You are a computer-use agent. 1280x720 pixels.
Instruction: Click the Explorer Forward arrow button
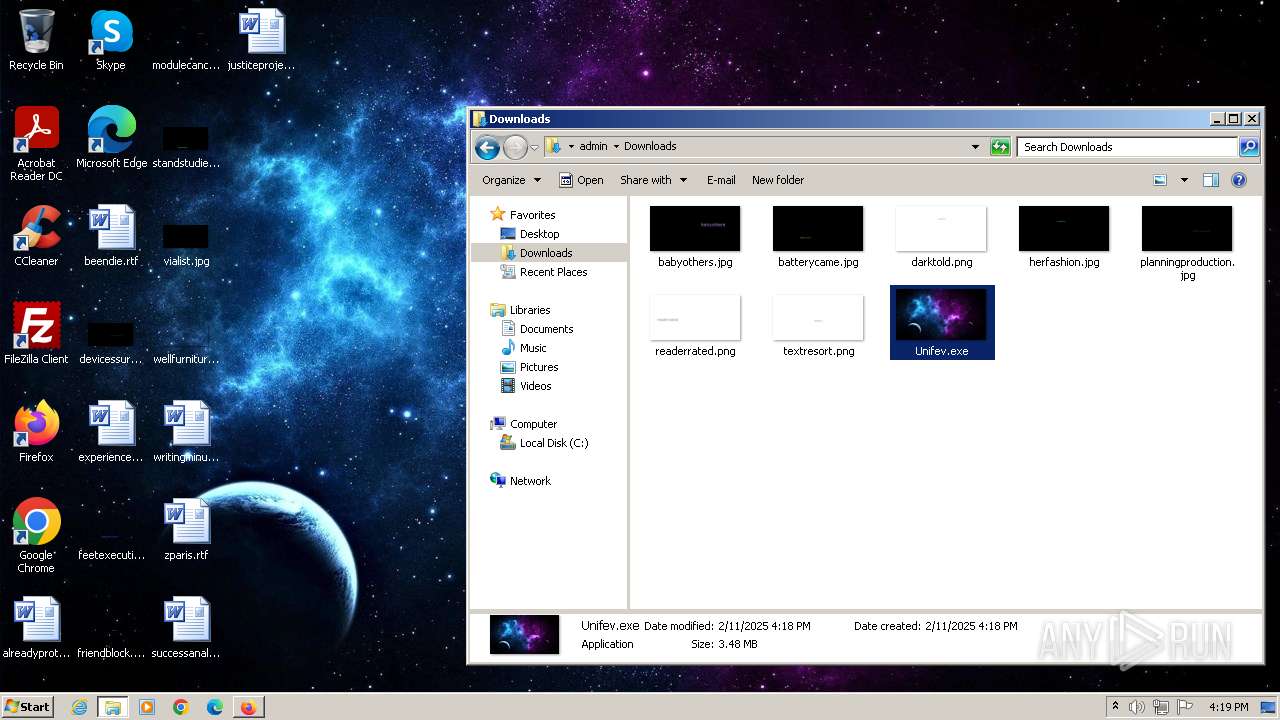pos(515,147)
